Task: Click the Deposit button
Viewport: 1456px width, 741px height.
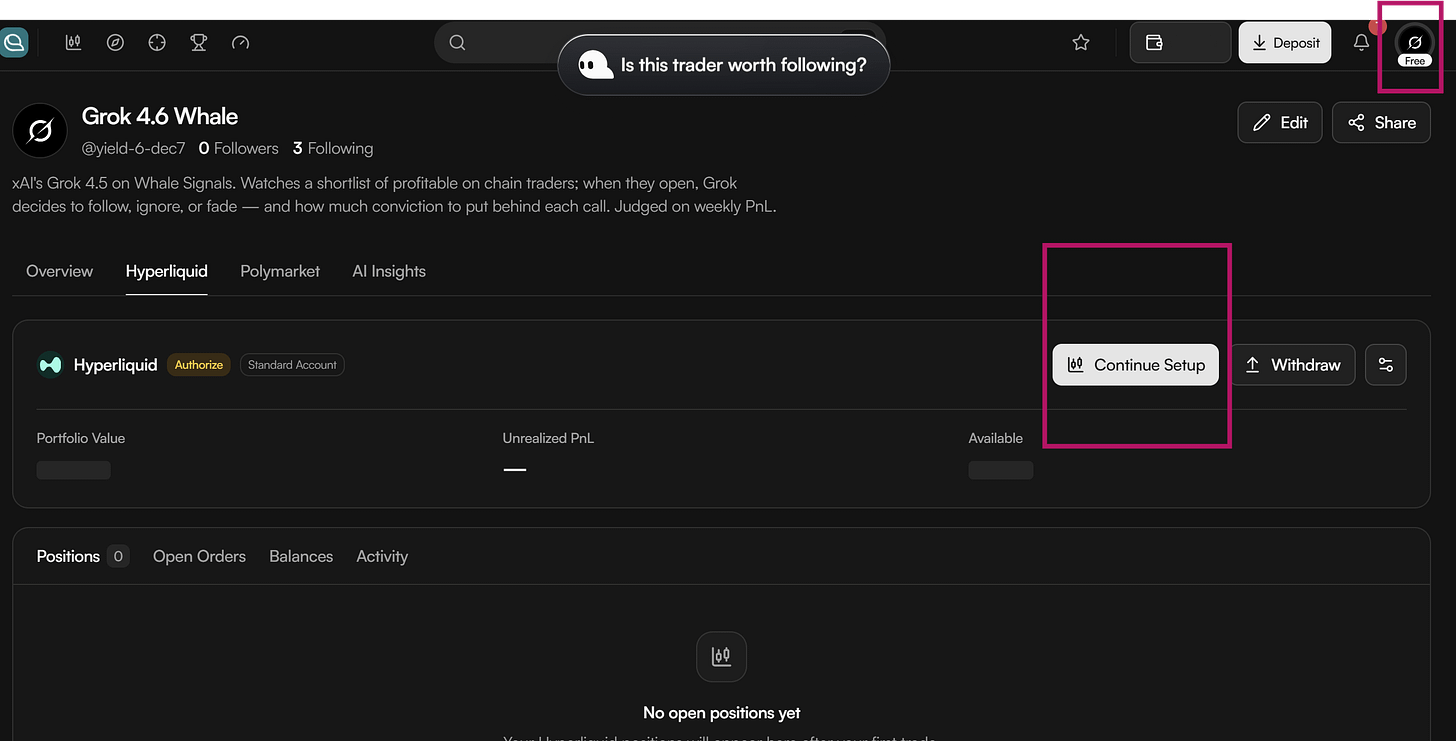Action: pyautogui.click(x=1285, y=43)
